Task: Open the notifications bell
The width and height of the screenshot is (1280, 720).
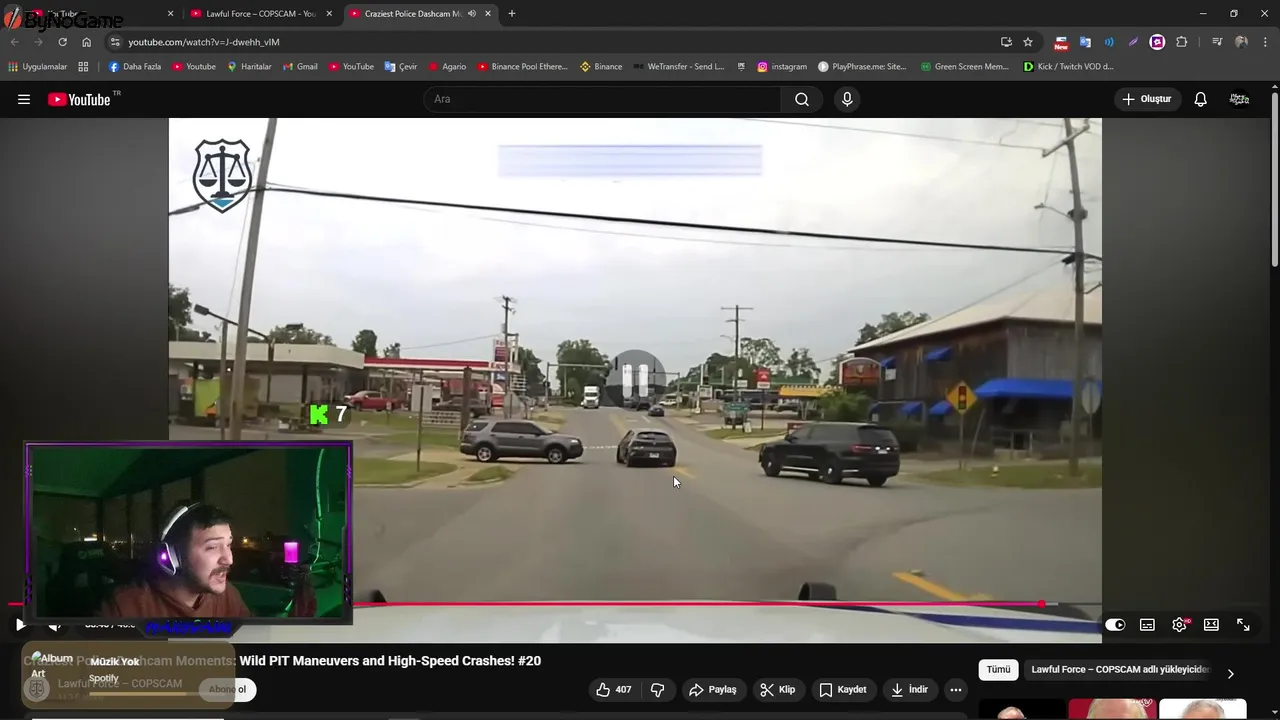Action: [1200, 99]
